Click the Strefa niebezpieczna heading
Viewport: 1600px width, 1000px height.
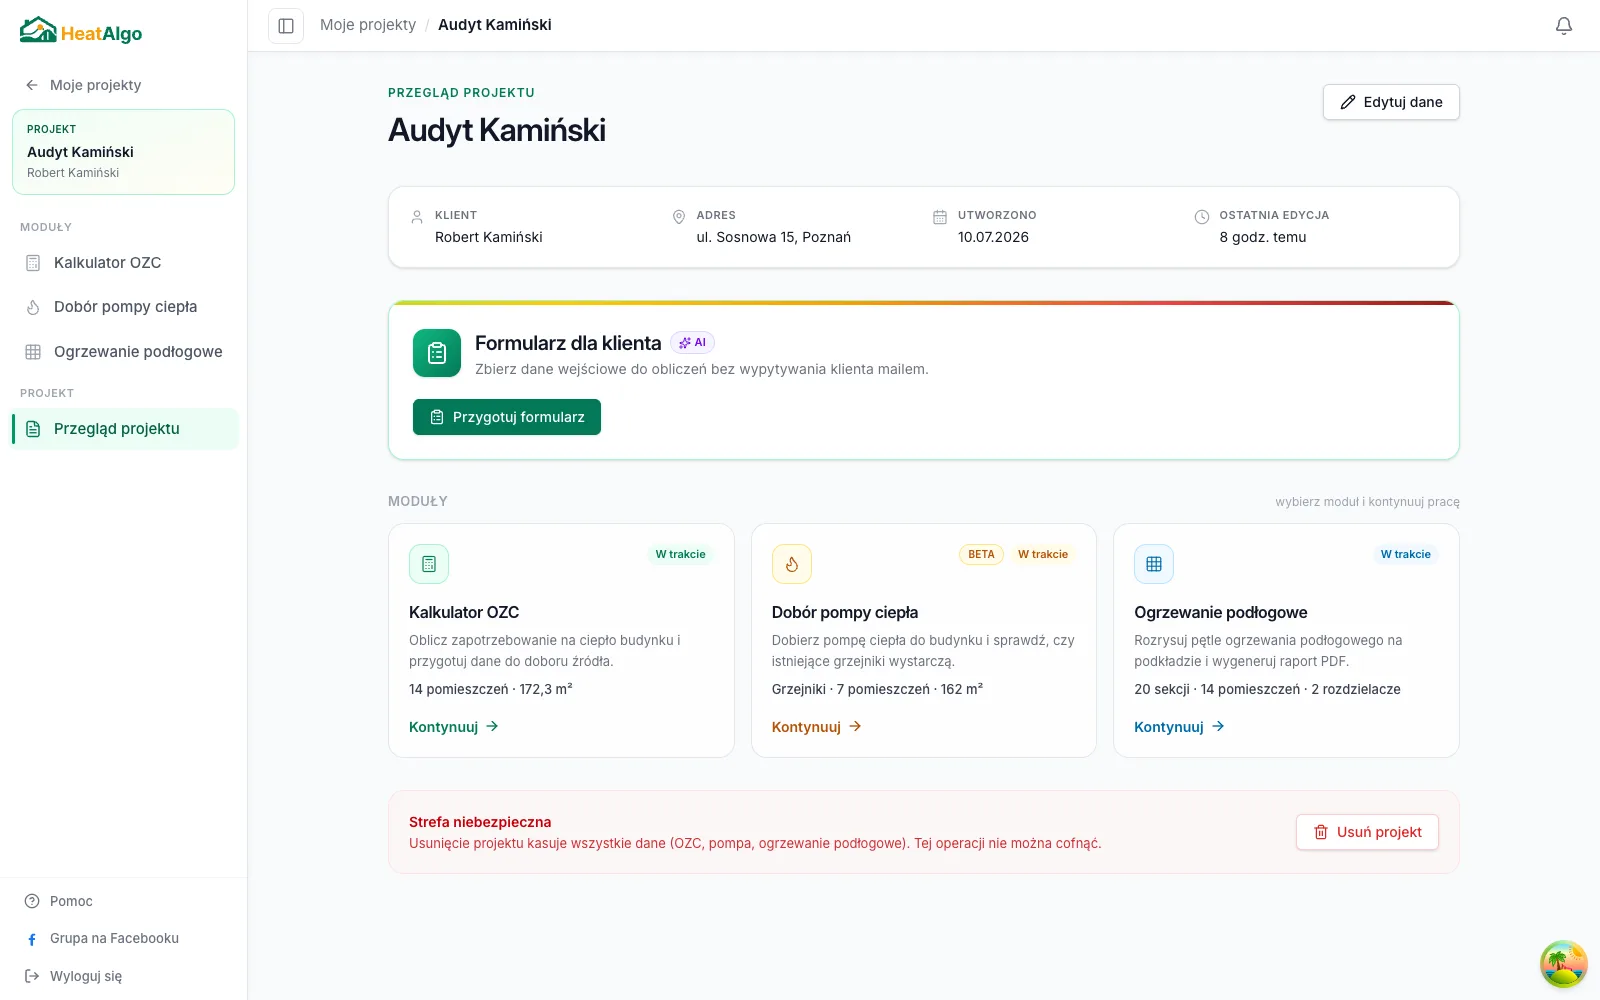480,822
